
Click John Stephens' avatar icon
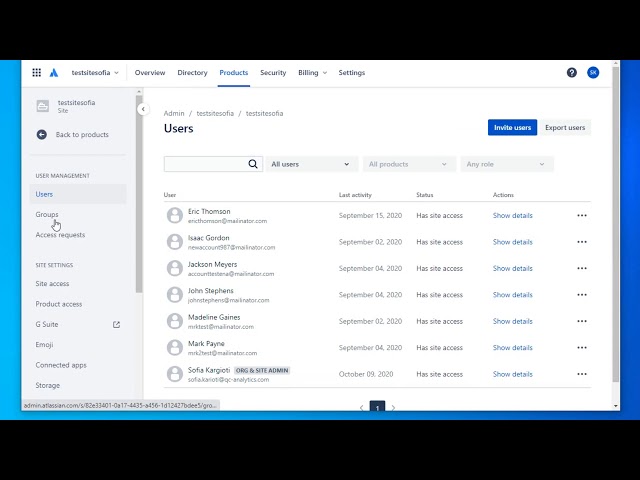coord(175,295)
